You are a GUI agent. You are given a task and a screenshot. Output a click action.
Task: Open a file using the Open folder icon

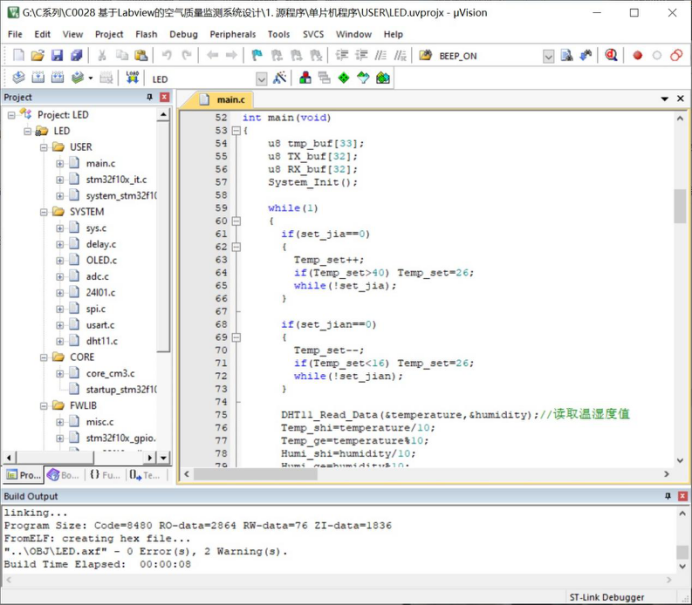click(x=38, y=55)
